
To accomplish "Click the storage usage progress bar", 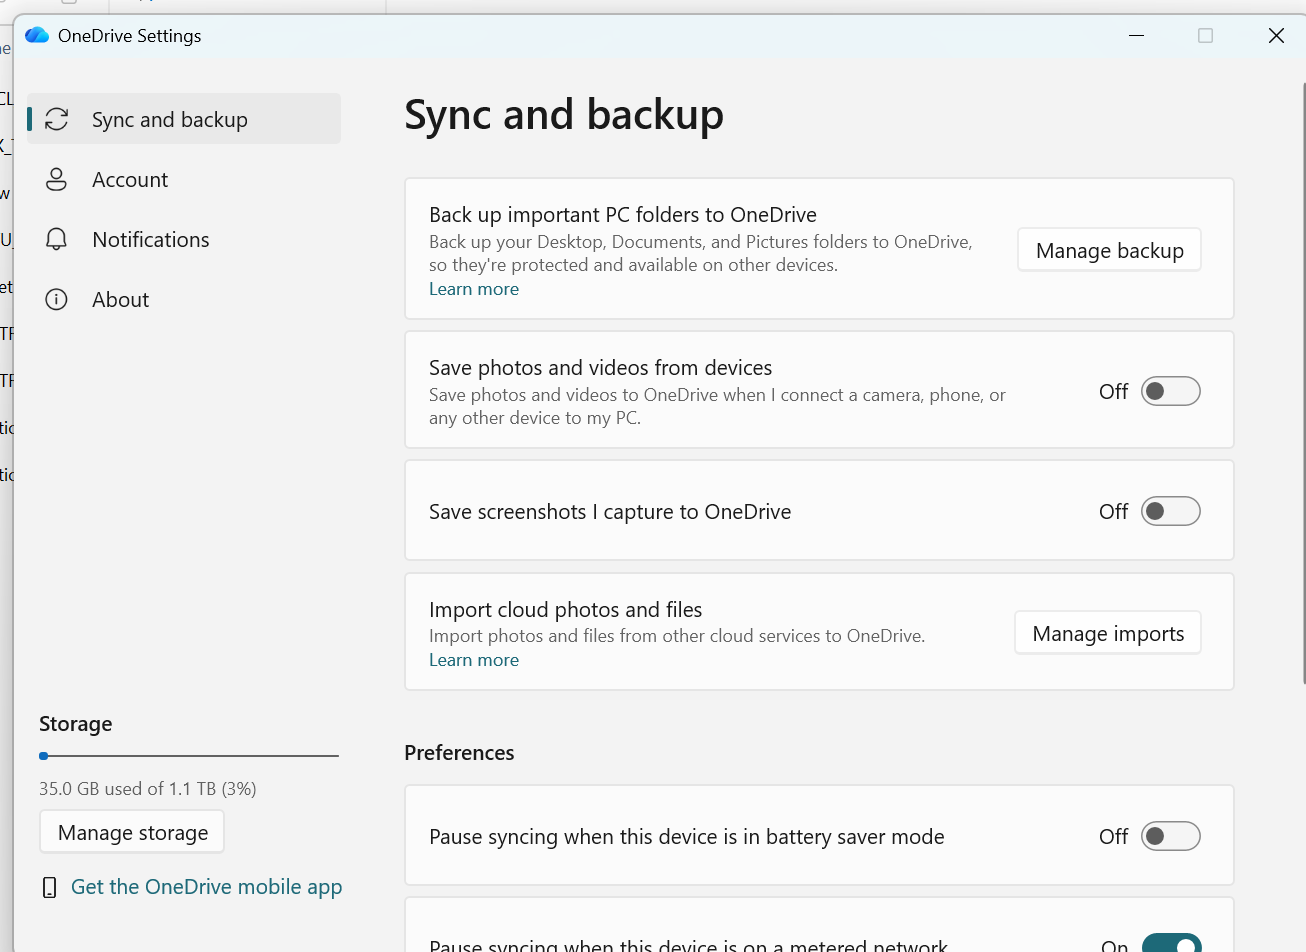I will point(189,756).
